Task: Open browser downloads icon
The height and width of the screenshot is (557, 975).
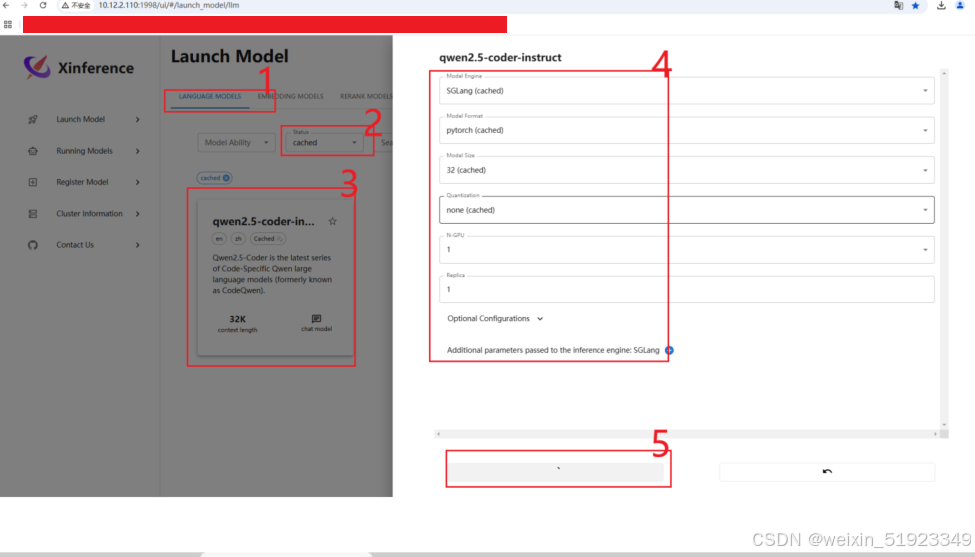Action: point(941,6)
